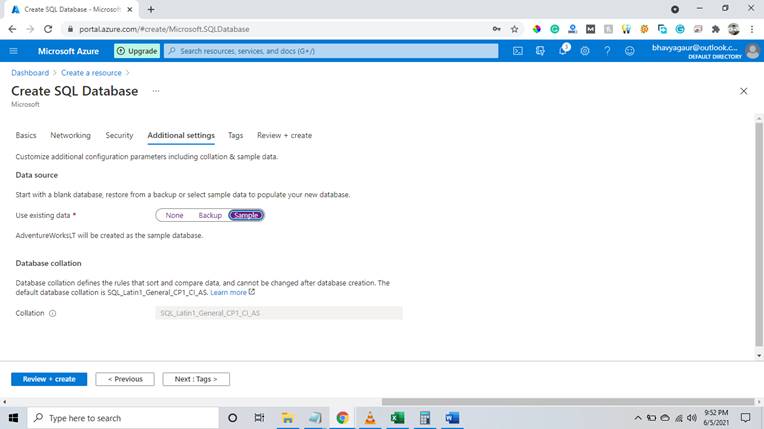Click Next : Tags button
This screenshot has width=764, height=429.
click(x=196, y=379)
